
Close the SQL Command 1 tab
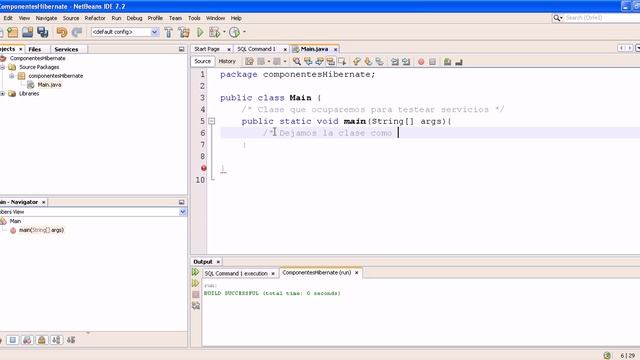point(285,49)
